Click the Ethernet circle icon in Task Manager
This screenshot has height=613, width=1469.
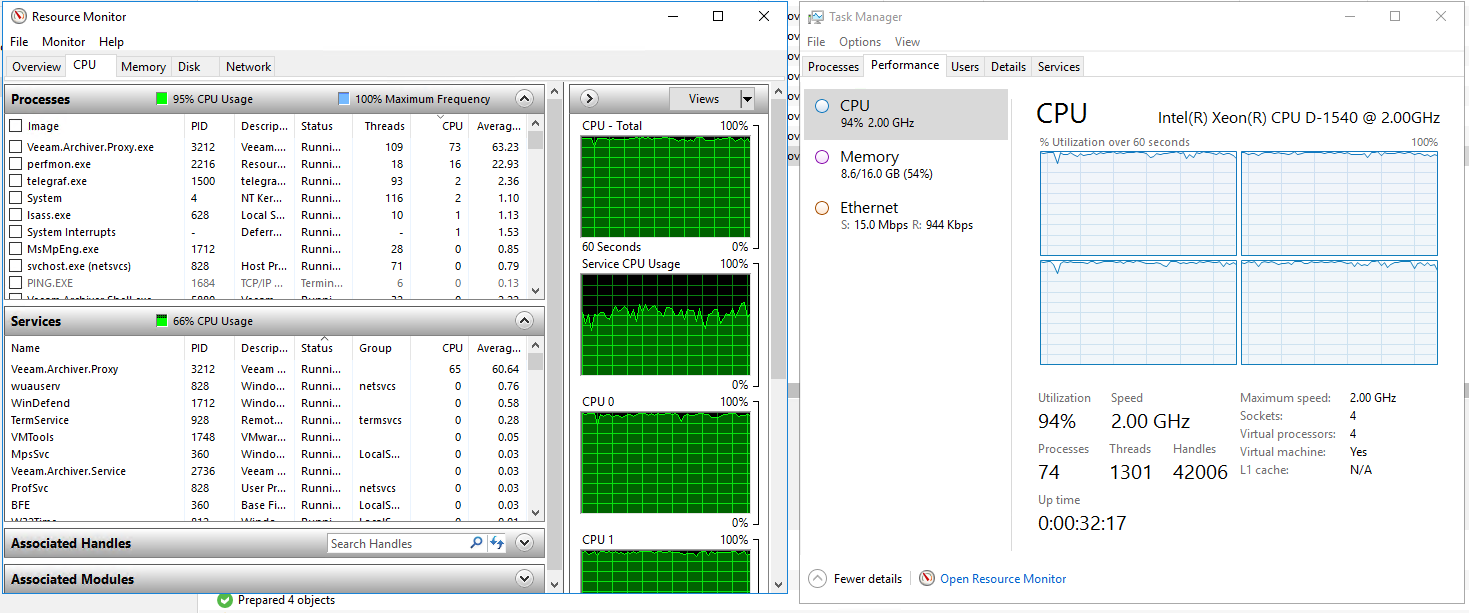[822, 208]
